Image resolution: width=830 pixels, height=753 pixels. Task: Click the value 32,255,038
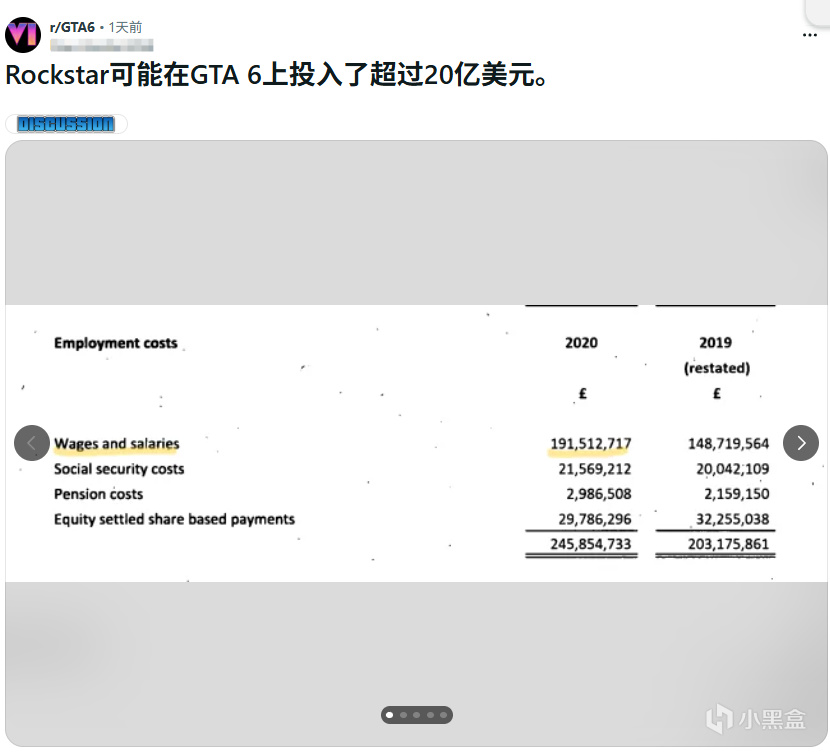pyautogui.click(x=733, y=519)
